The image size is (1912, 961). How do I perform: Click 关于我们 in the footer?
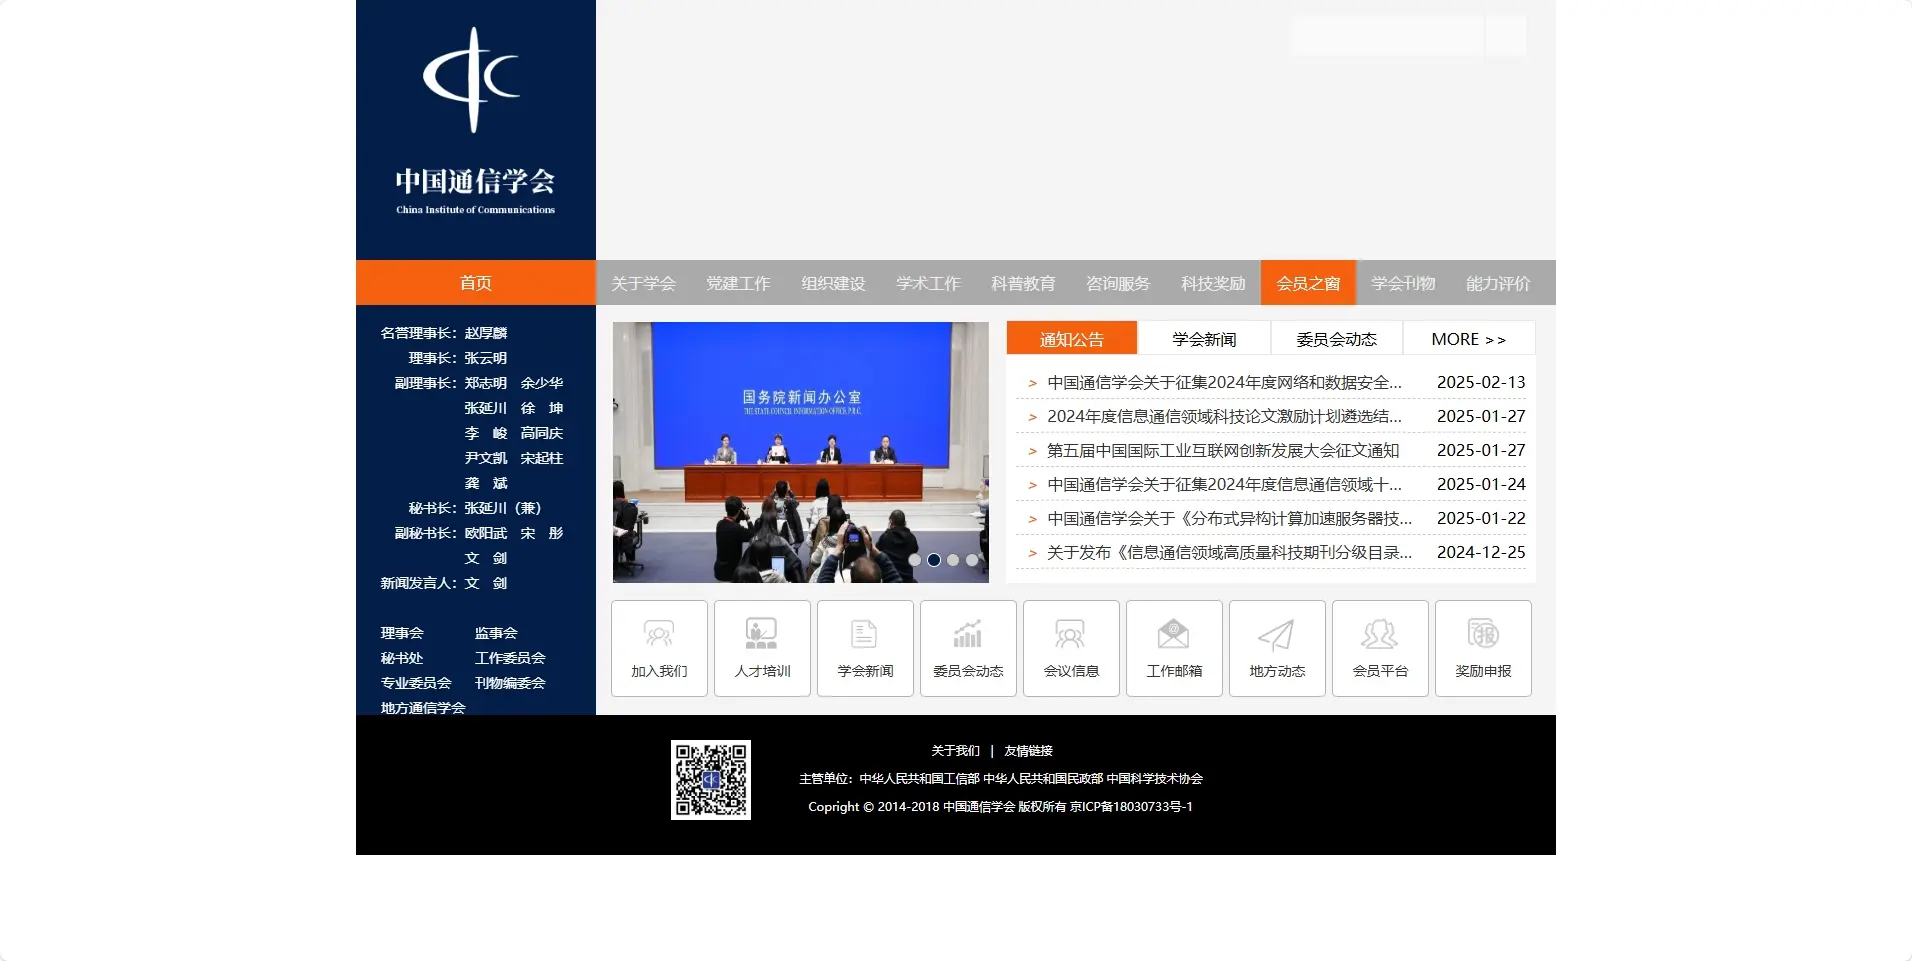tap(954, 750)
